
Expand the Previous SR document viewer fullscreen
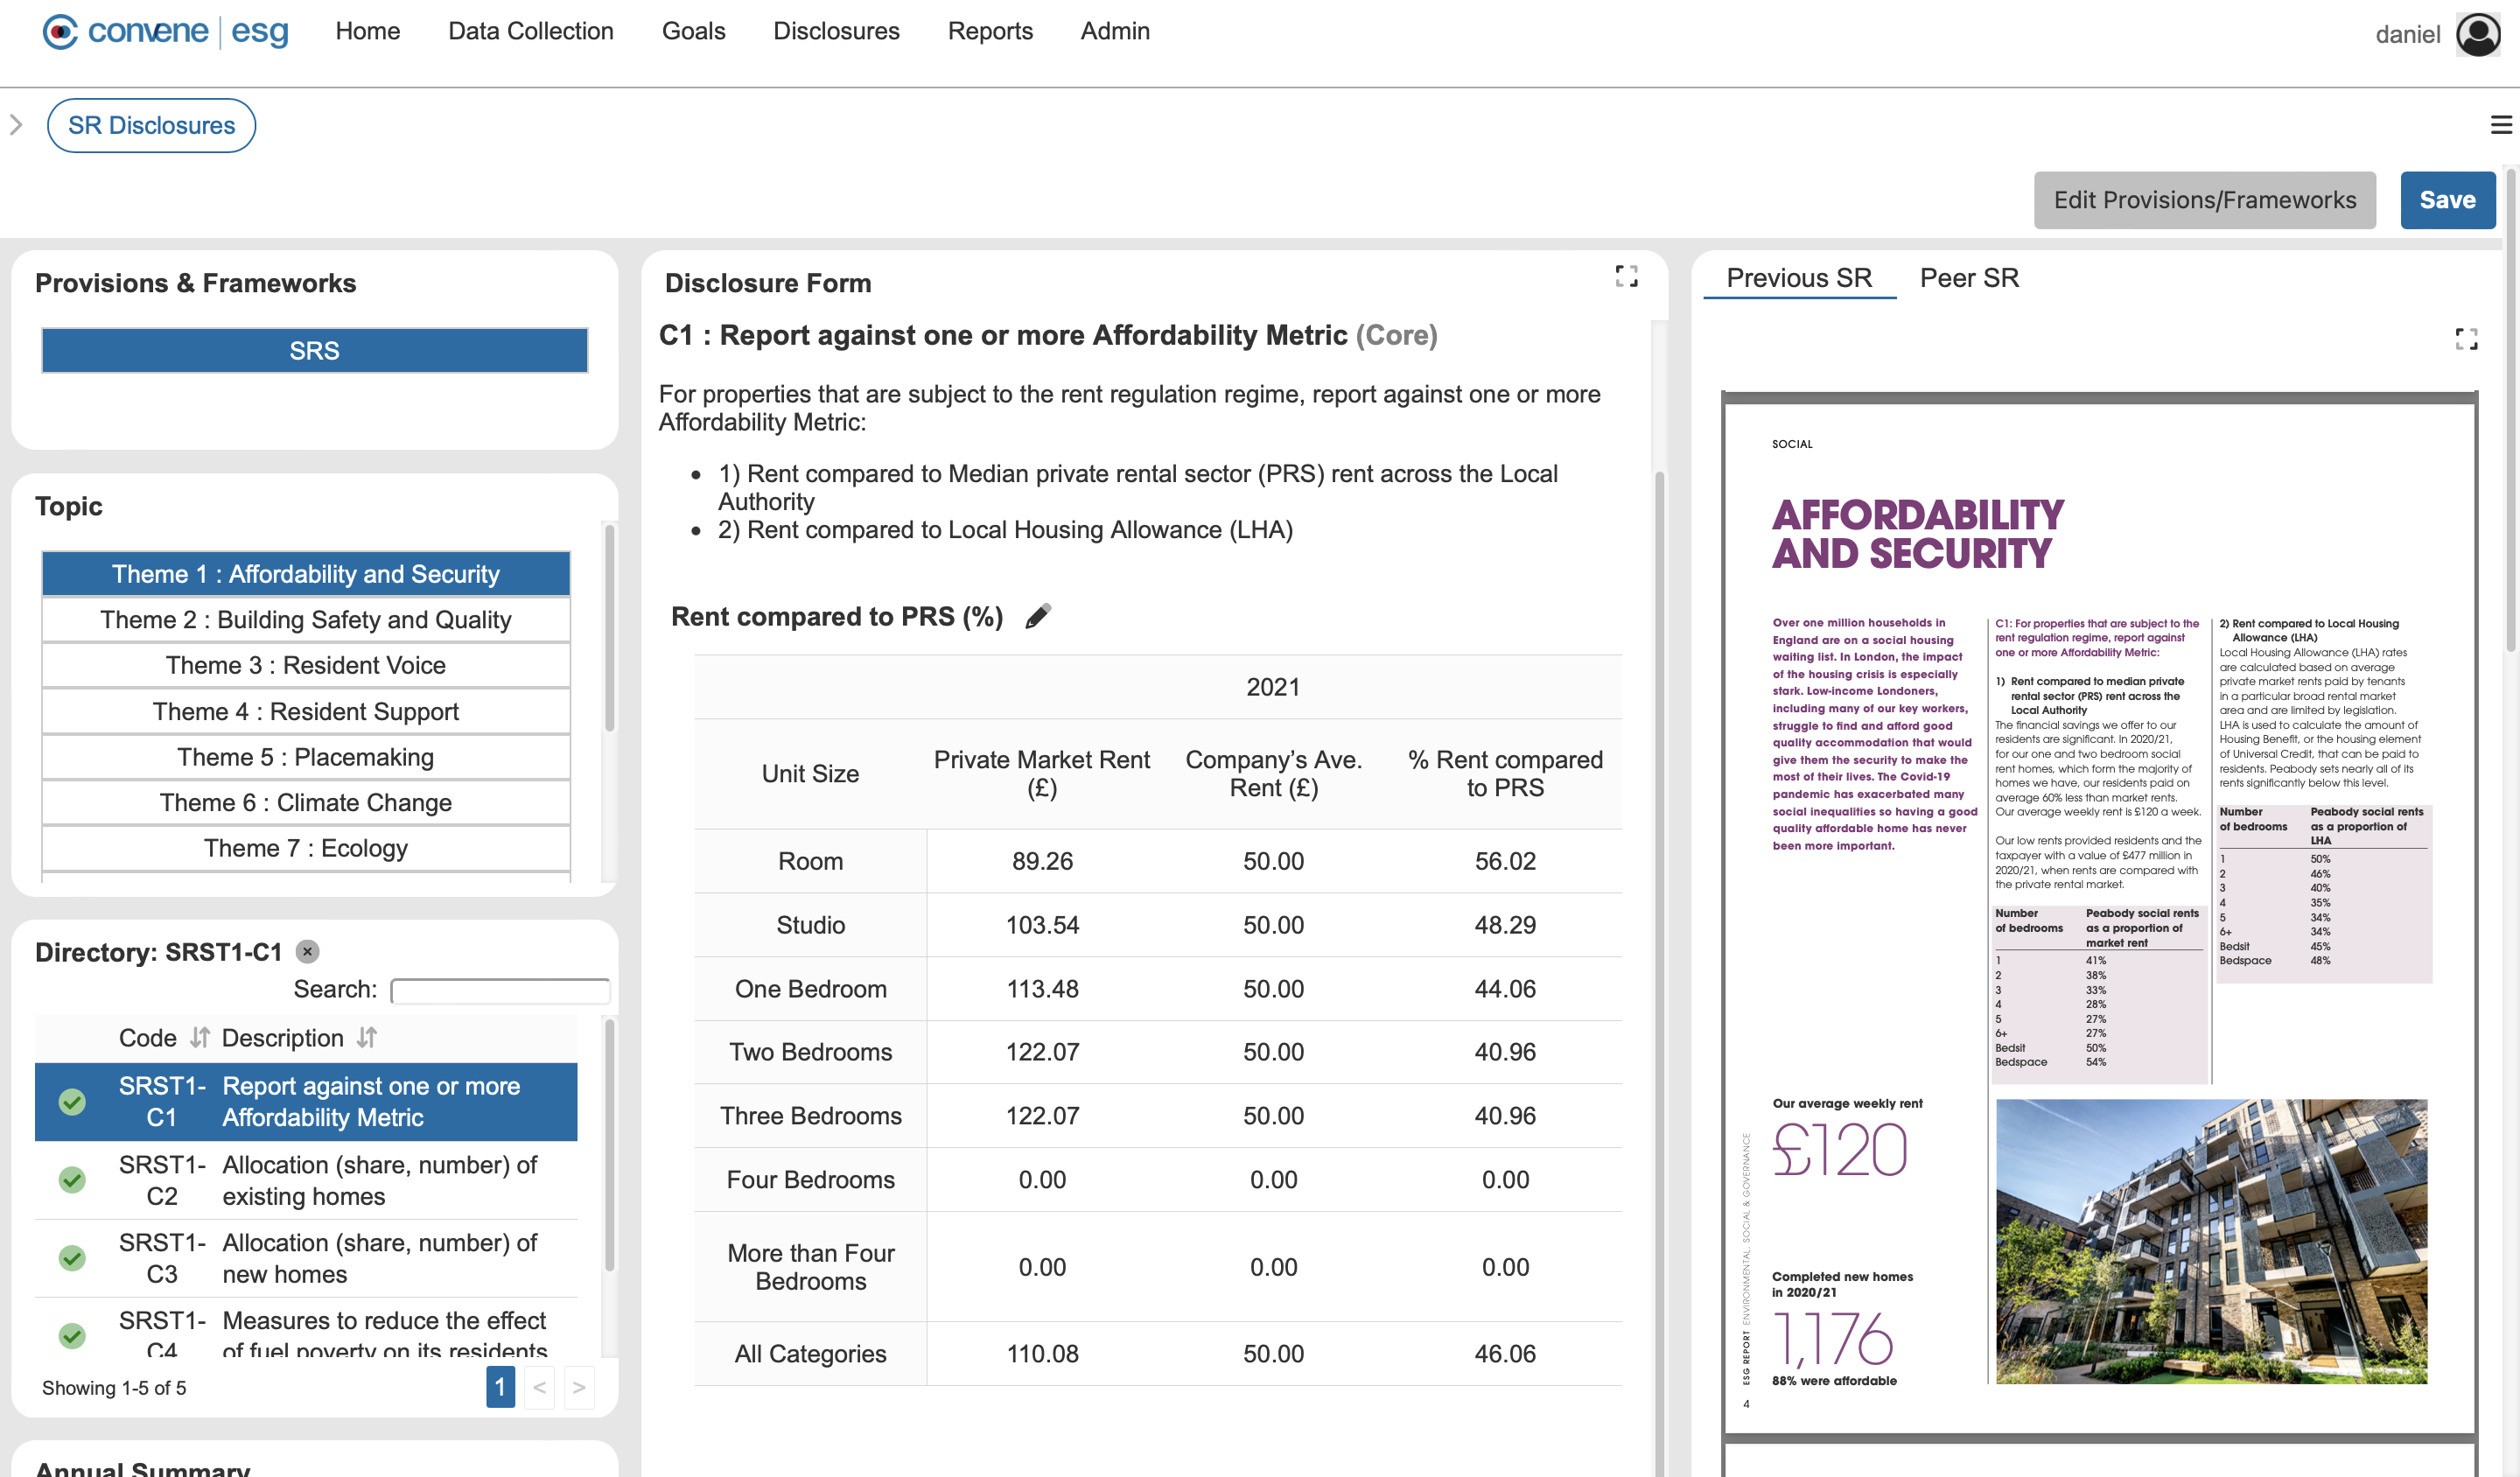2466,339
